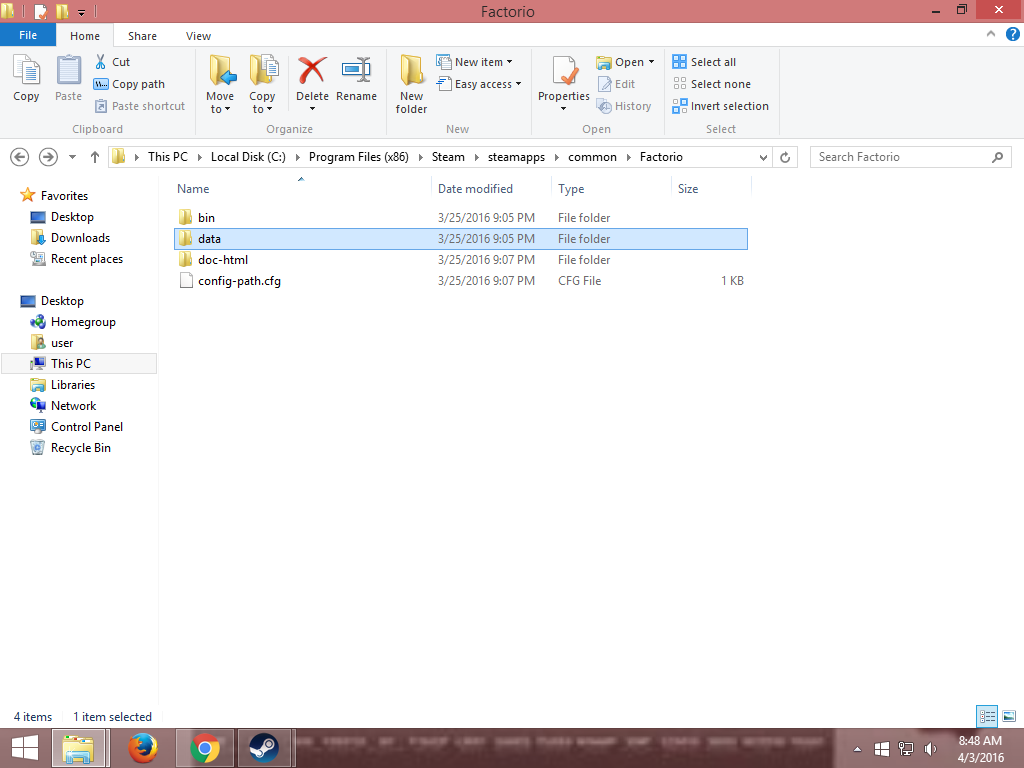Open Steam from the taskbar
1024x768 pixels.
click(x=263, y=748)
